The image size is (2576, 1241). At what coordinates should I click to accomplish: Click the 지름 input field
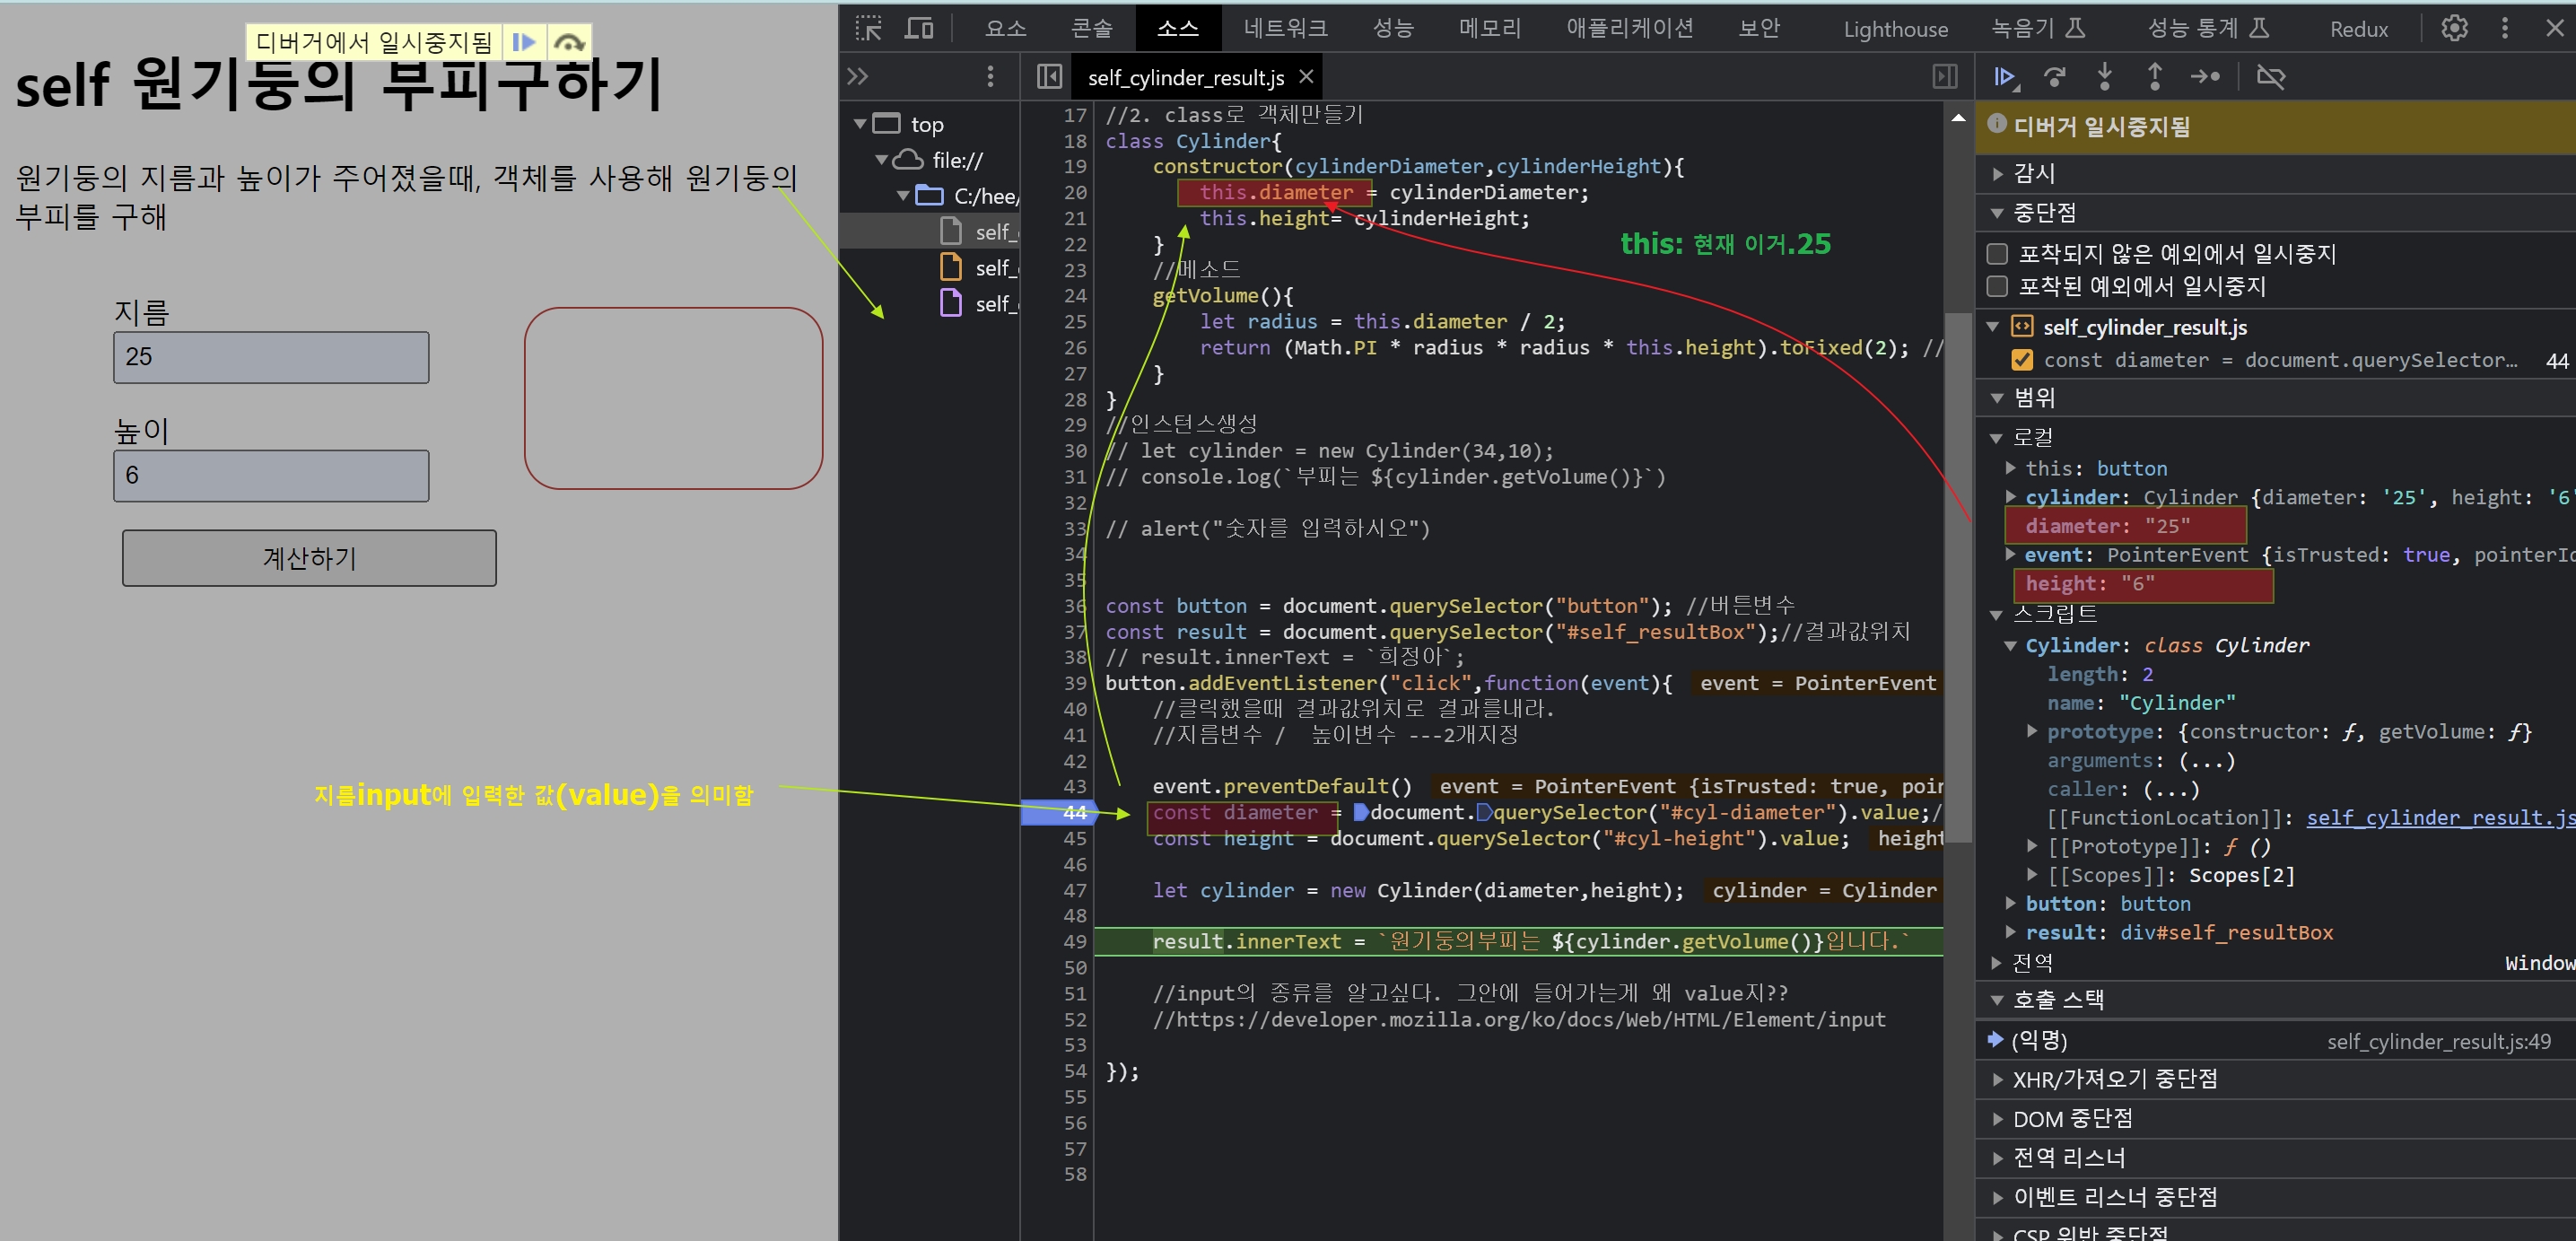point(271,357)
